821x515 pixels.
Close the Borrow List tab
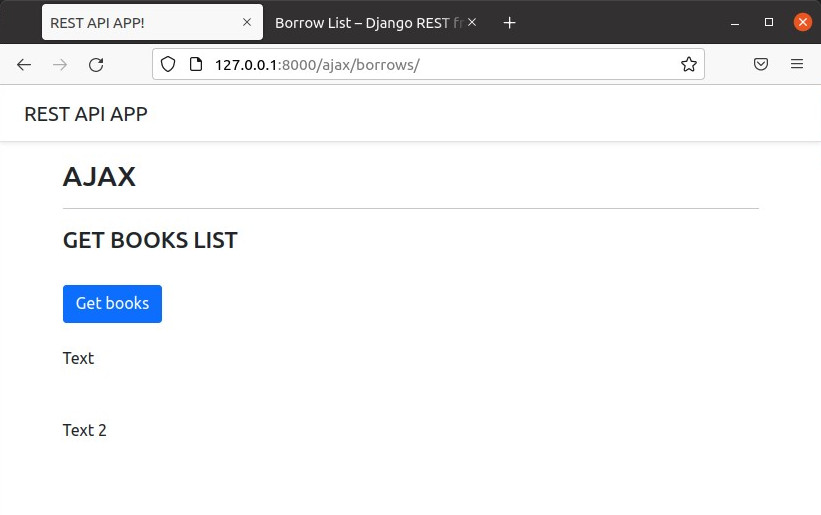[472, 22]
